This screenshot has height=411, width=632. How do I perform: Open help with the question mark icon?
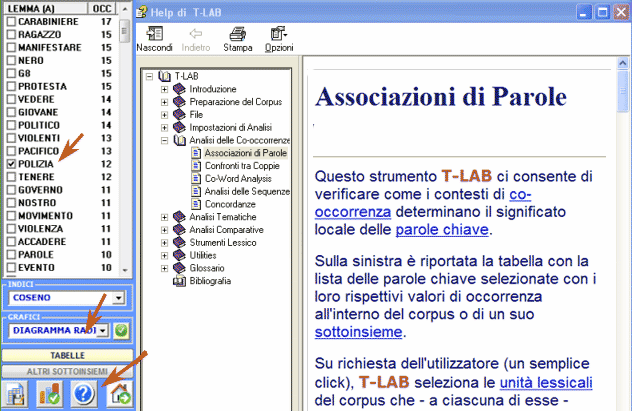point(84,393)
